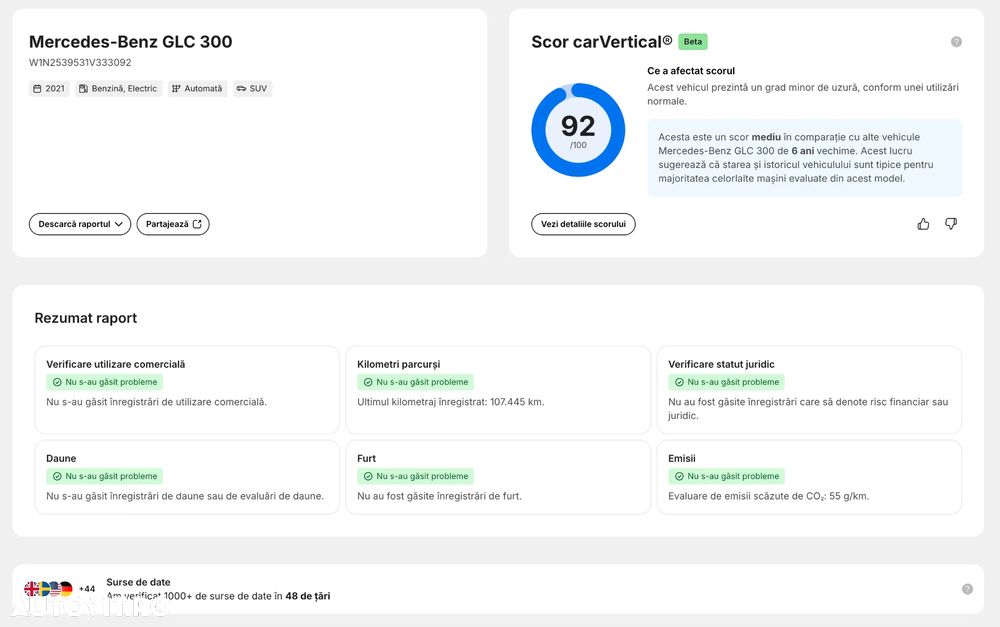Click the calendar icon beside 2021

pos(37,89)
